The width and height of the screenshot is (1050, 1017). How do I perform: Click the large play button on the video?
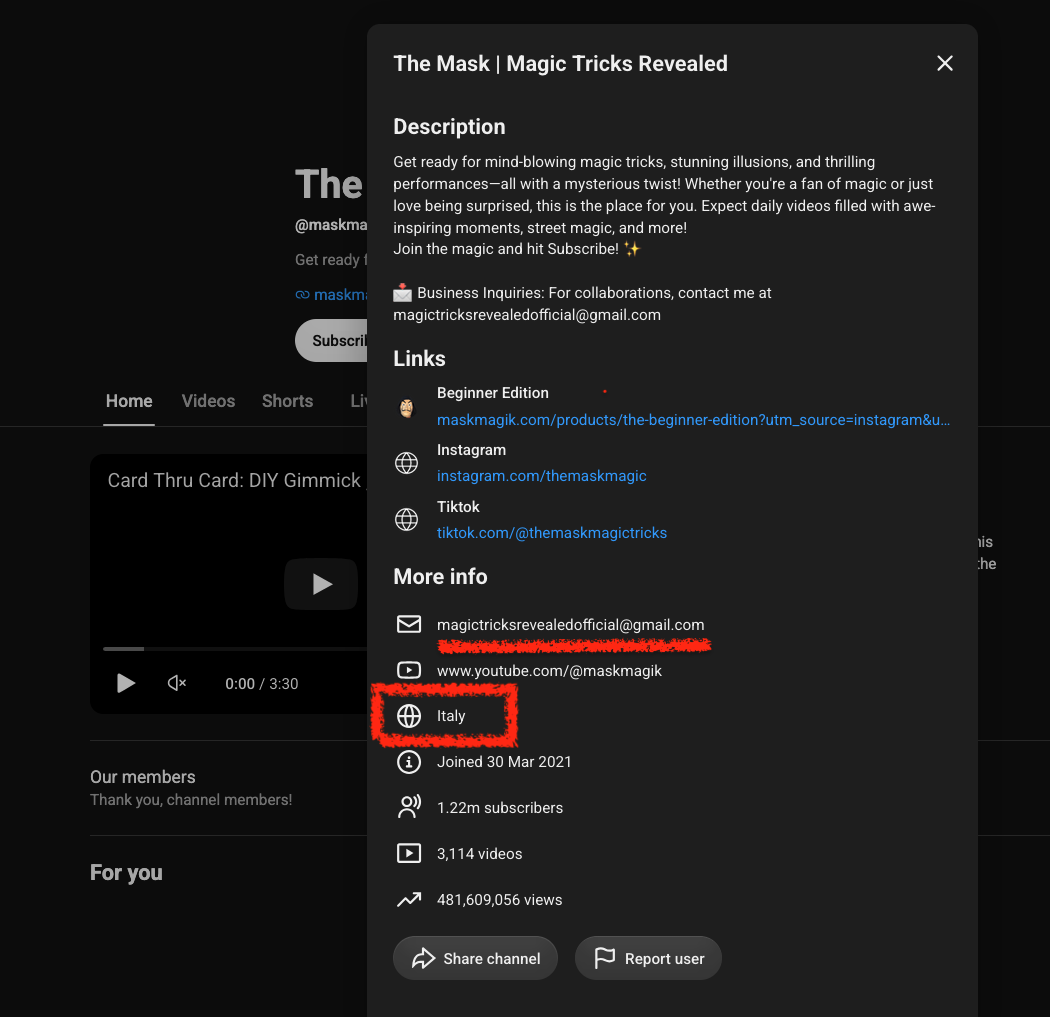321,584
